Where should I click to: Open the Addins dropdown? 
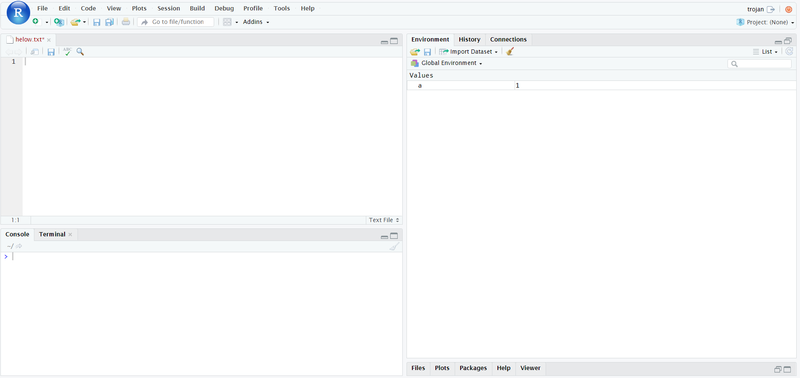pyautogui.click(x=256, y=22)
